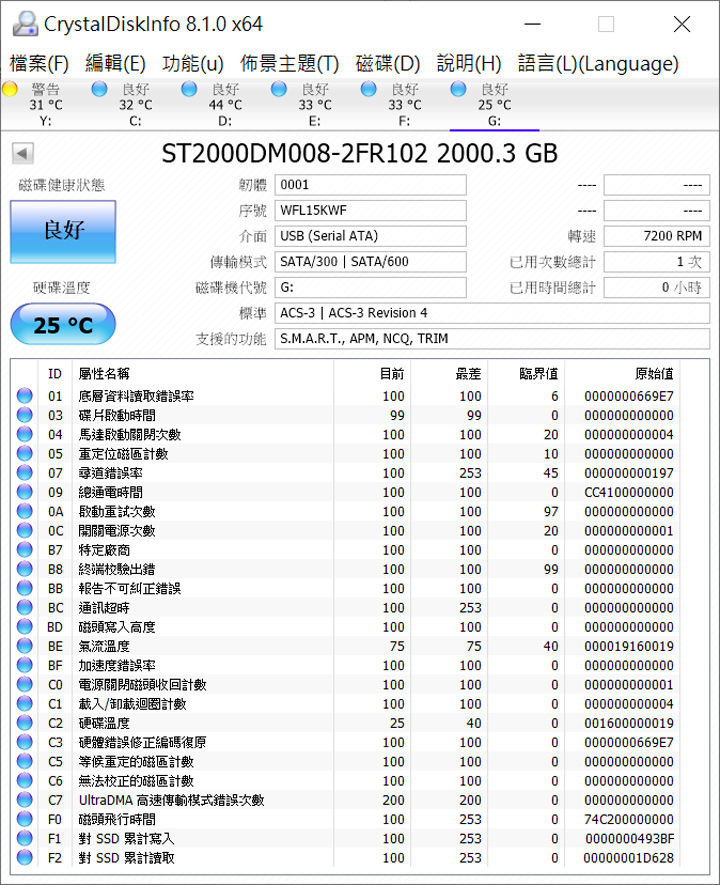Click status orb of attribute 0A row

[x=25, y=511]
